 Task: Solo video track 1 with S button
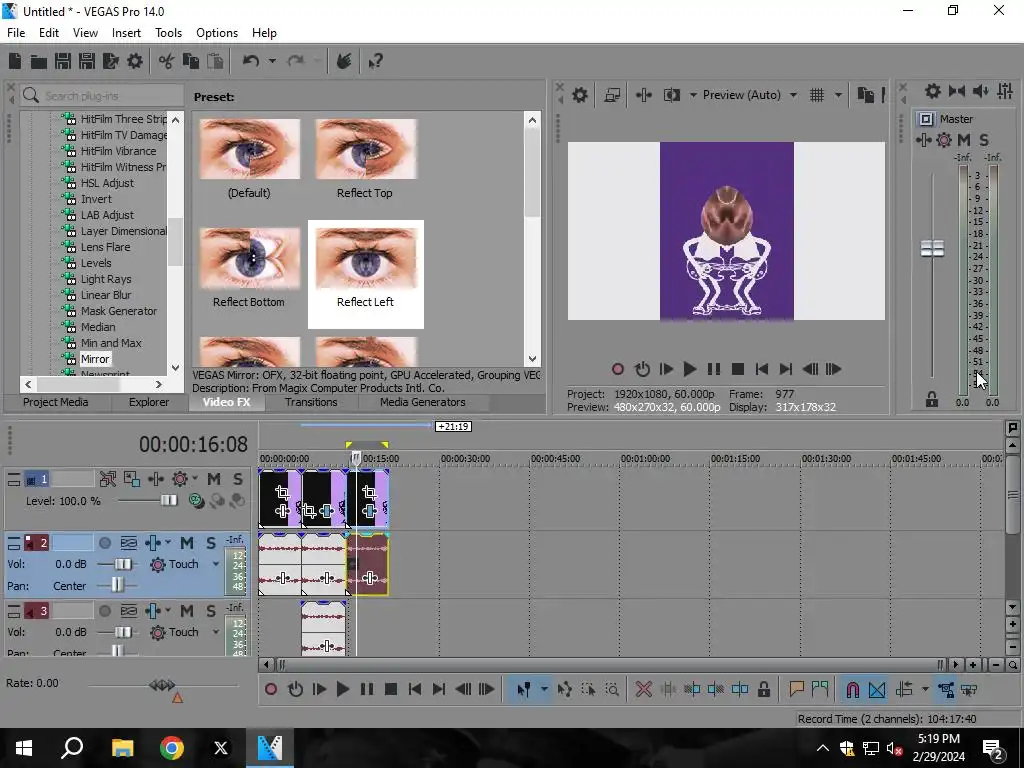coord(238,479)
